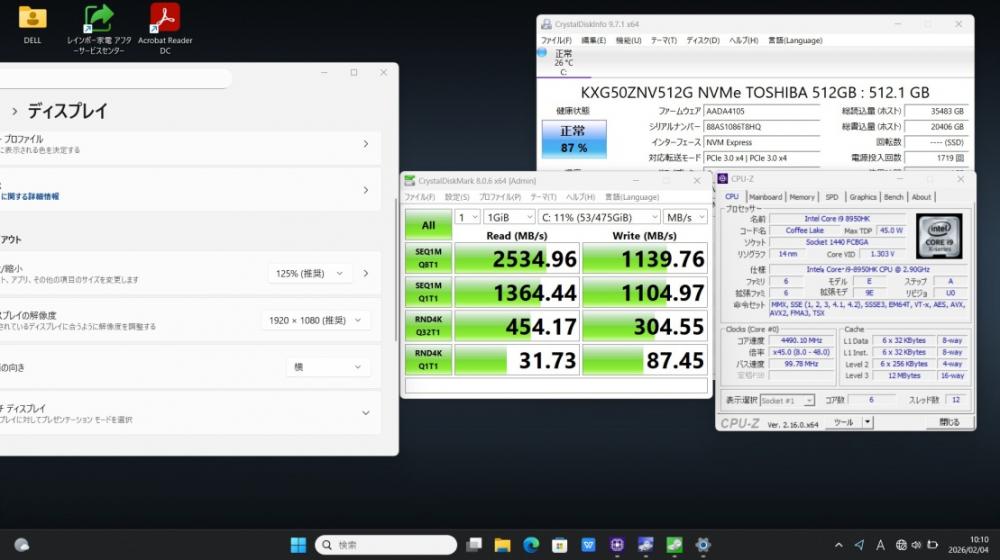Run the SEQ1M Q1T1 test
The height and width of the screenshot is (560, 1000).
pos(428,292)
